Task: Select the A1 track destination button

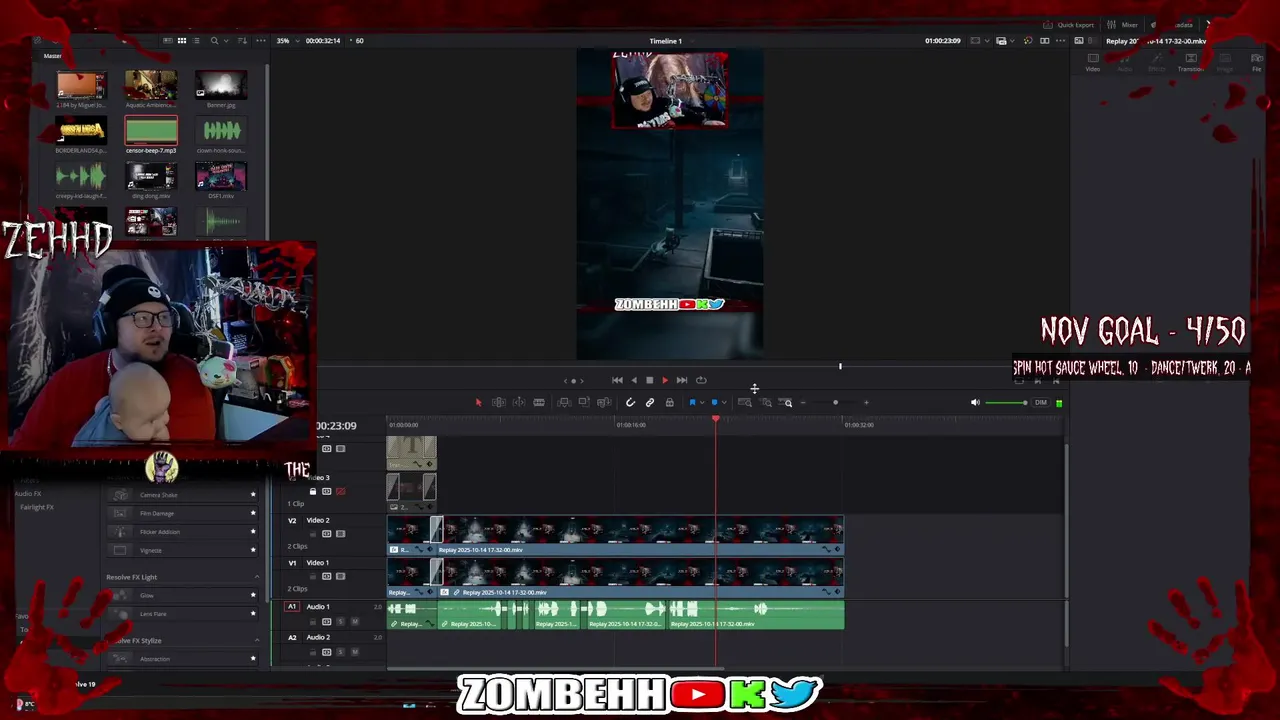Action: (292, 606)
